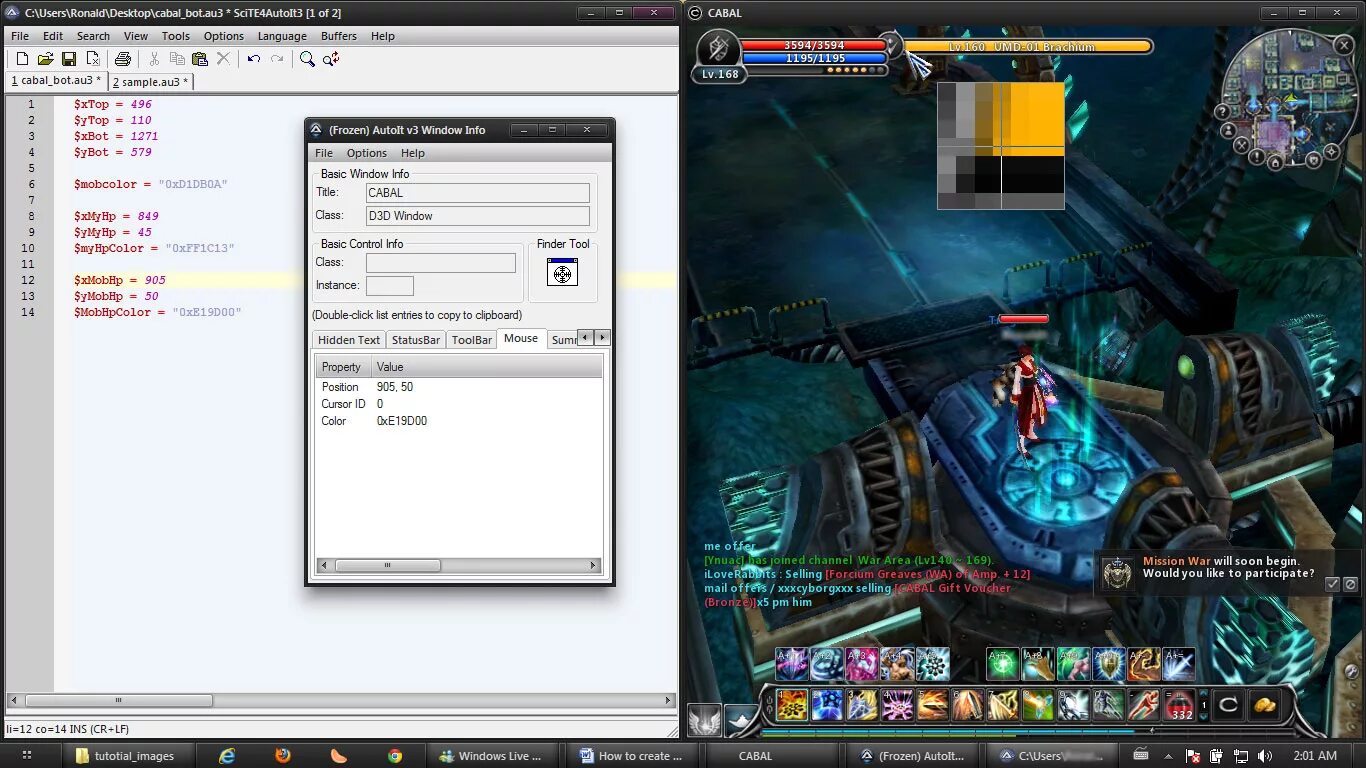Click the Delete X icon in SciTE toolbar

point(223,59)
